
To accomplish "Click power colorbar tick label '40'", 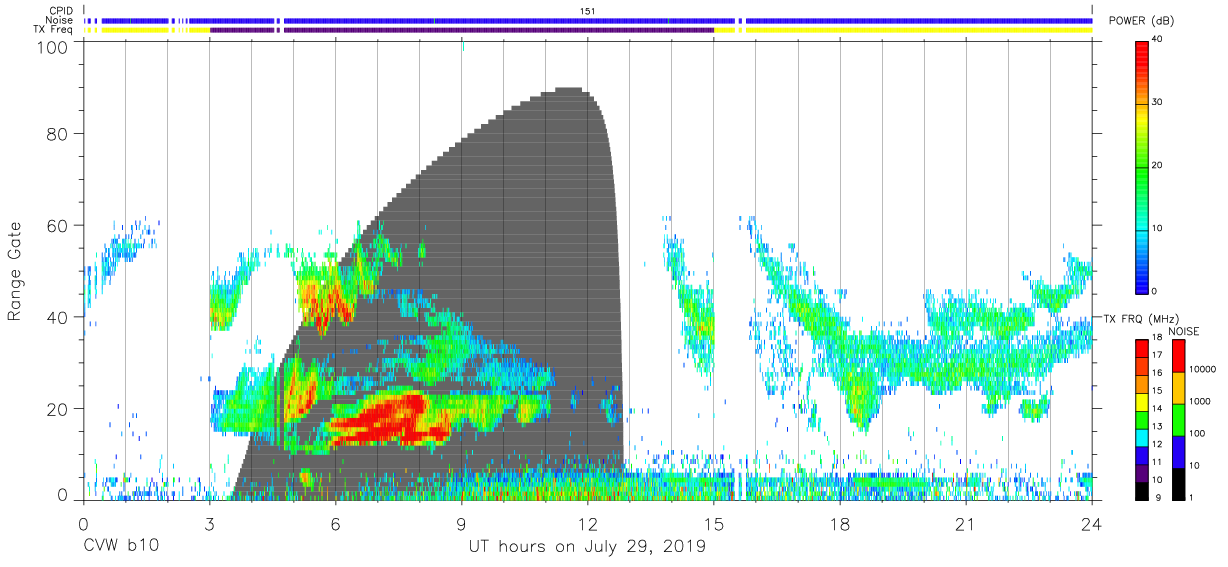I will click(1156, 40).
